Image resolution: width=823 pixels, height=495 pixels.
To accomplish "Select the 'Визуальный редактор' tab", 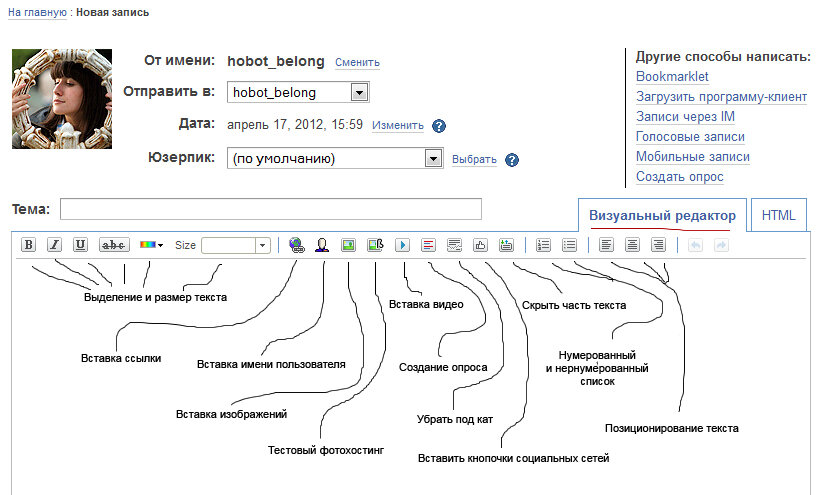I will click(x=662, y=215).
